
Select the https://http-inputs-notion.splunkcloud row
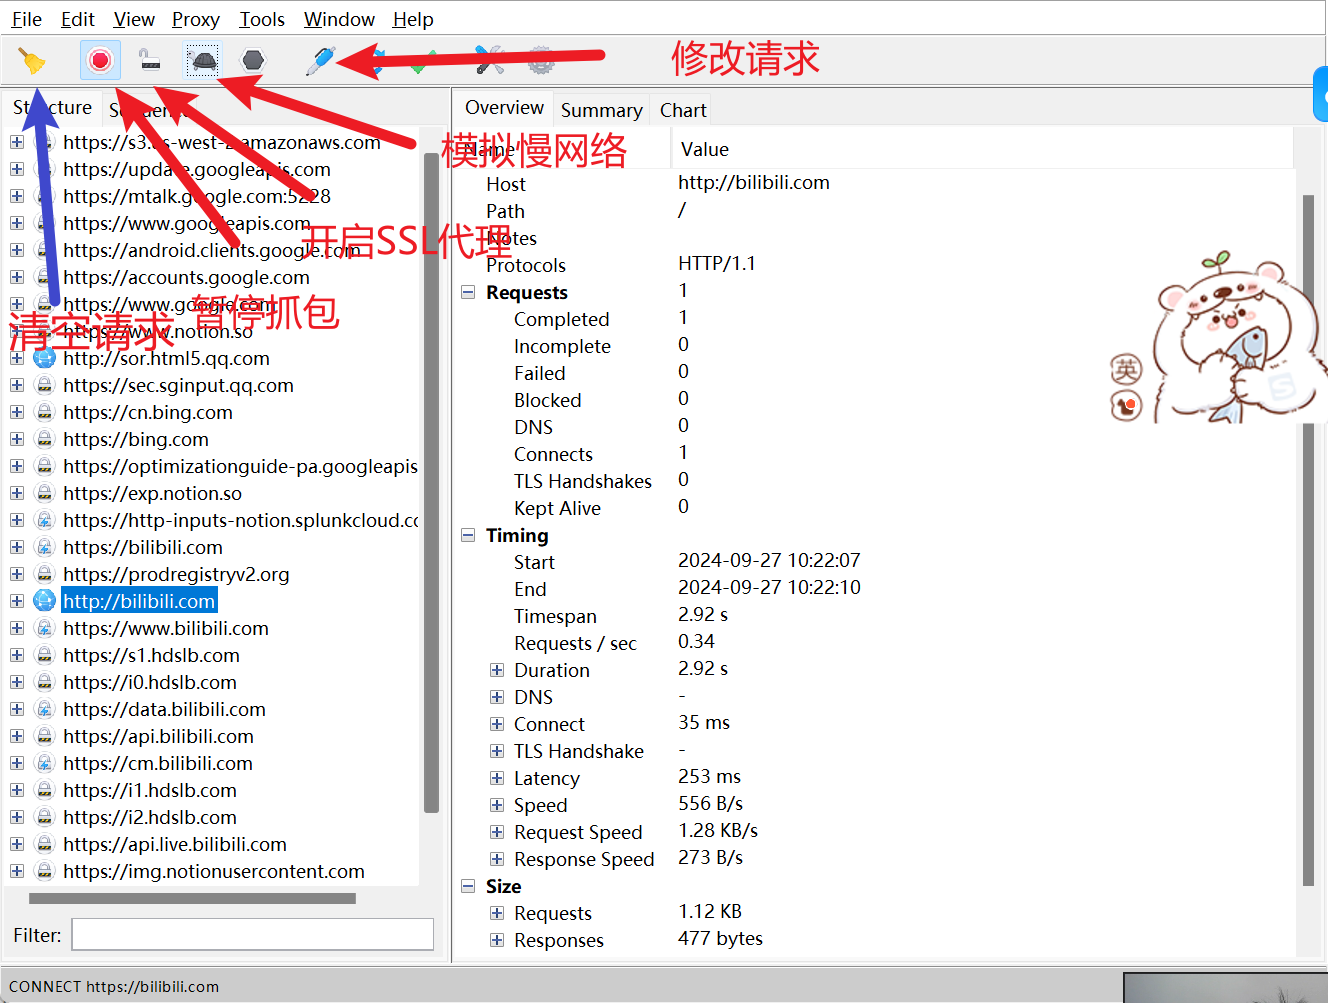(x=240, y=520)
